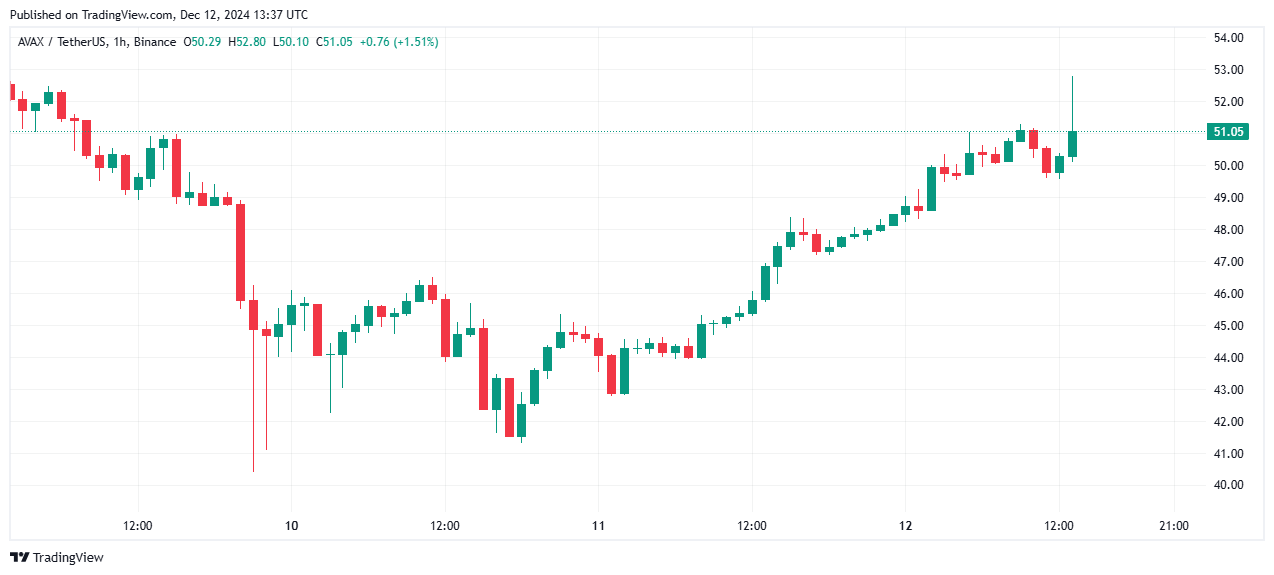Click the TradingView logo icon
The image size is (1274, 575).
click(x=19, y=557)
